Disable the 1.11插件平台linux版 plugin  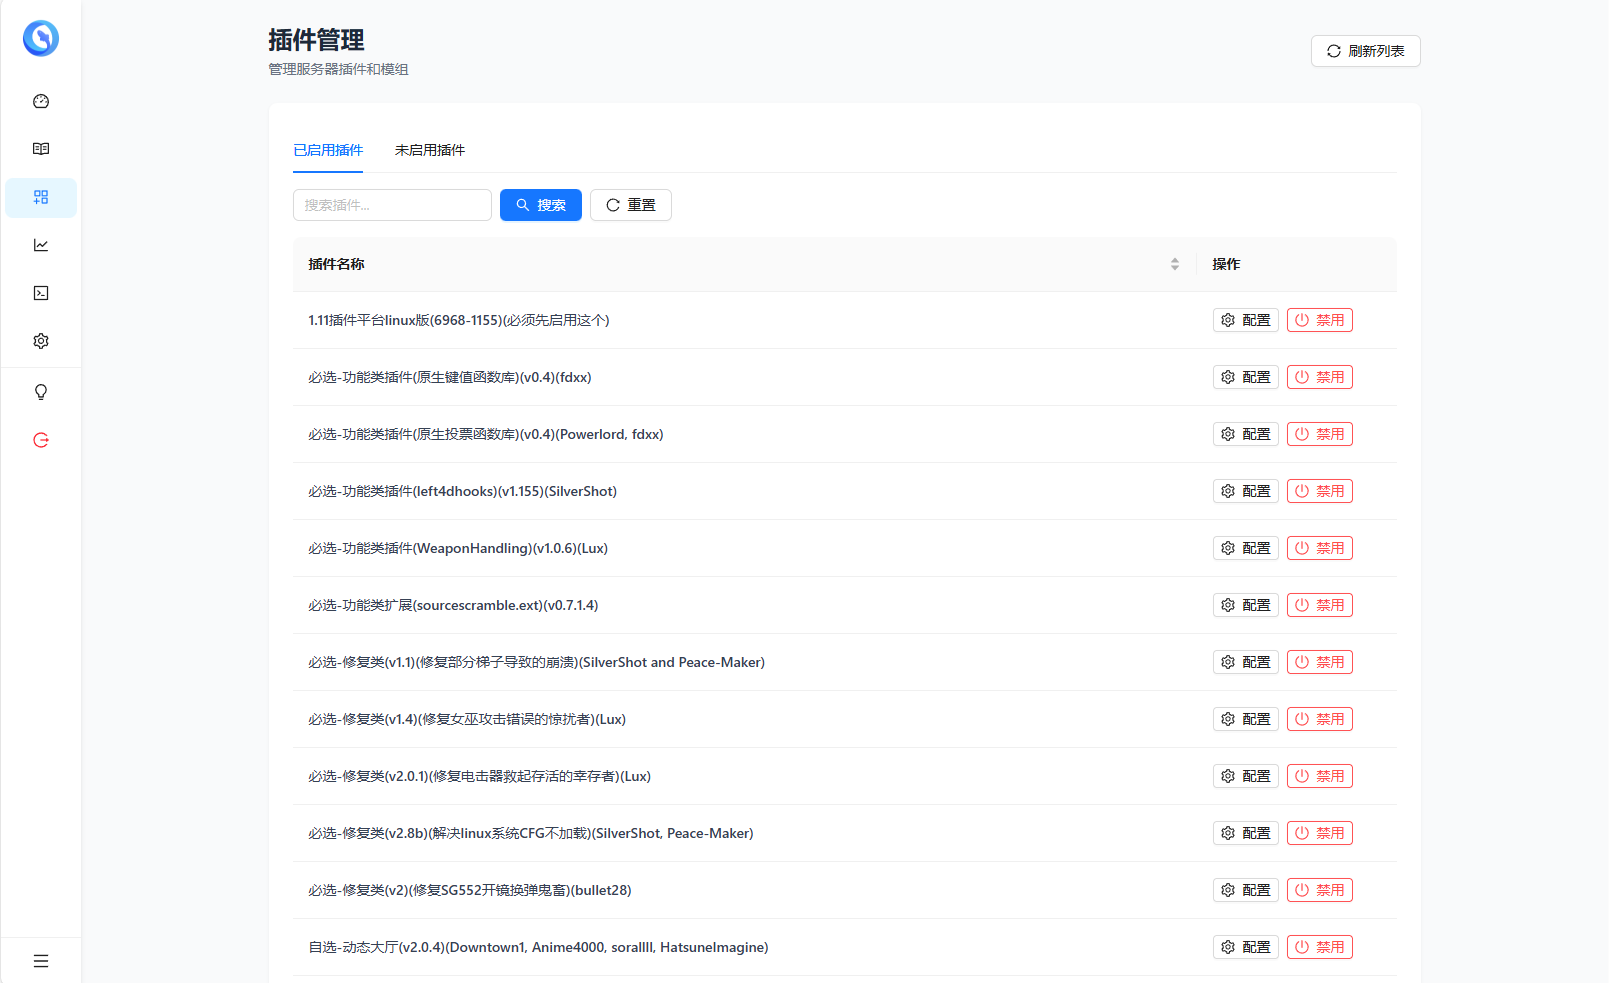[1319, 320]
